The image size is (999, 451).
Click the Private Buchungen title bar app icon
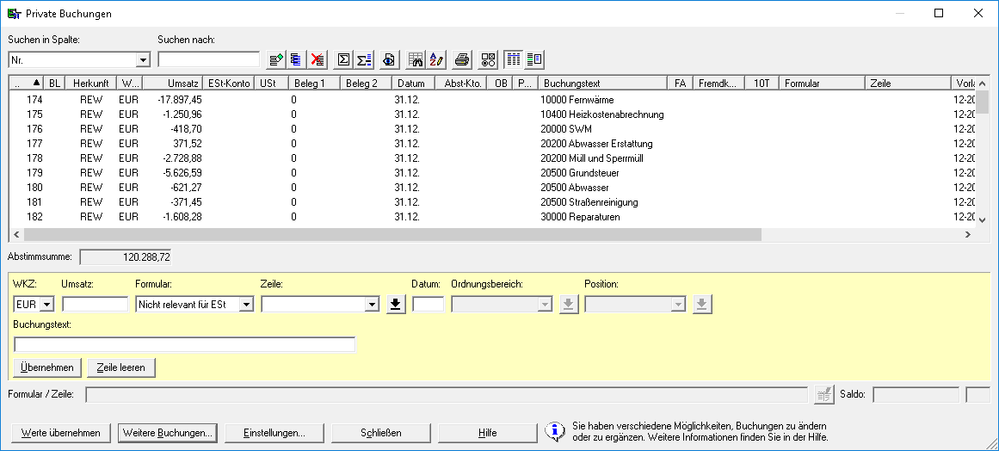[x=13, y=13]
